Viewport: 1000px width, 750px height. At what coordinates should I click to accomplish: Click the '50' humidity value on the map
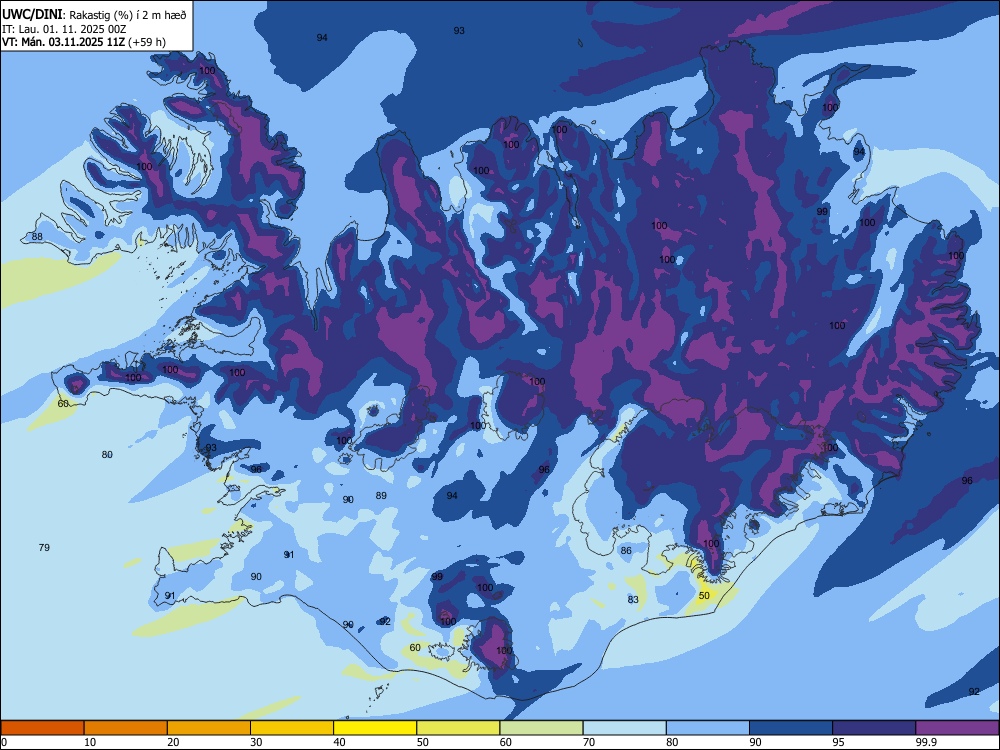tap(704, 596)
